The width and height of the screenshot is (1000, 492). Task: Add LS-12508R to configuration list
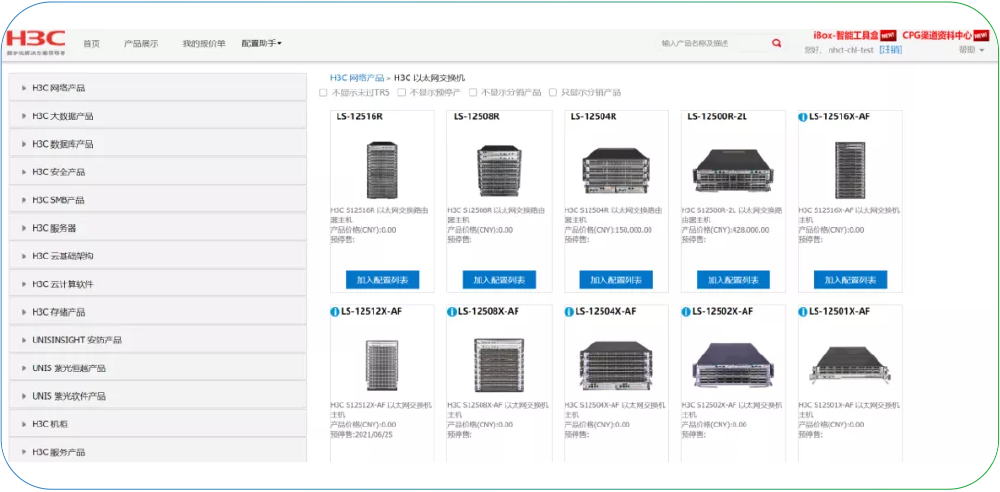coord(499,280)
